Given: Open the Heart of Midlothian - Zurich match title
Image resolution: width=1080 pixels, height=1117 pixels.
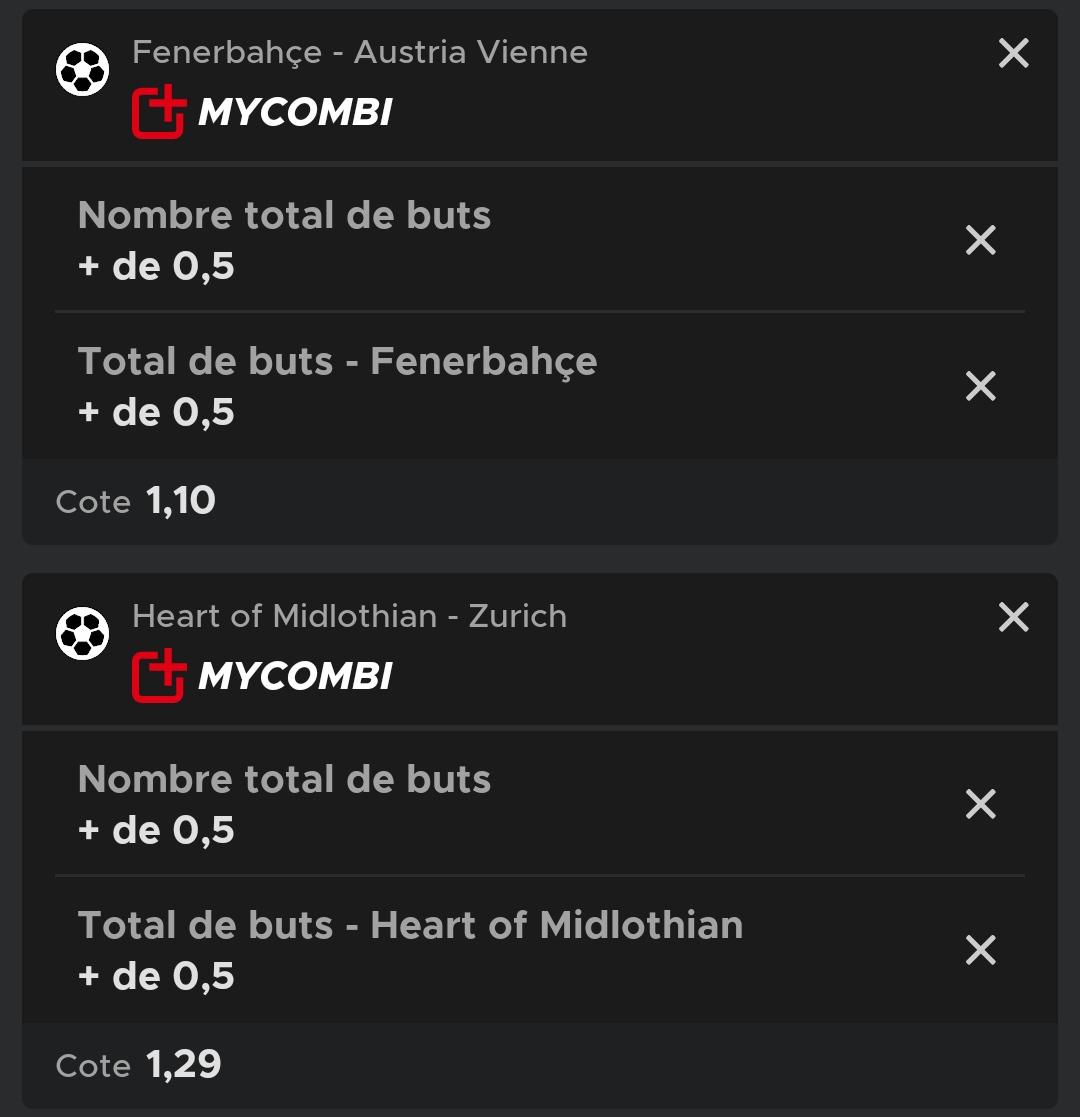Looking at the screenshot, I should pos(350,616).
